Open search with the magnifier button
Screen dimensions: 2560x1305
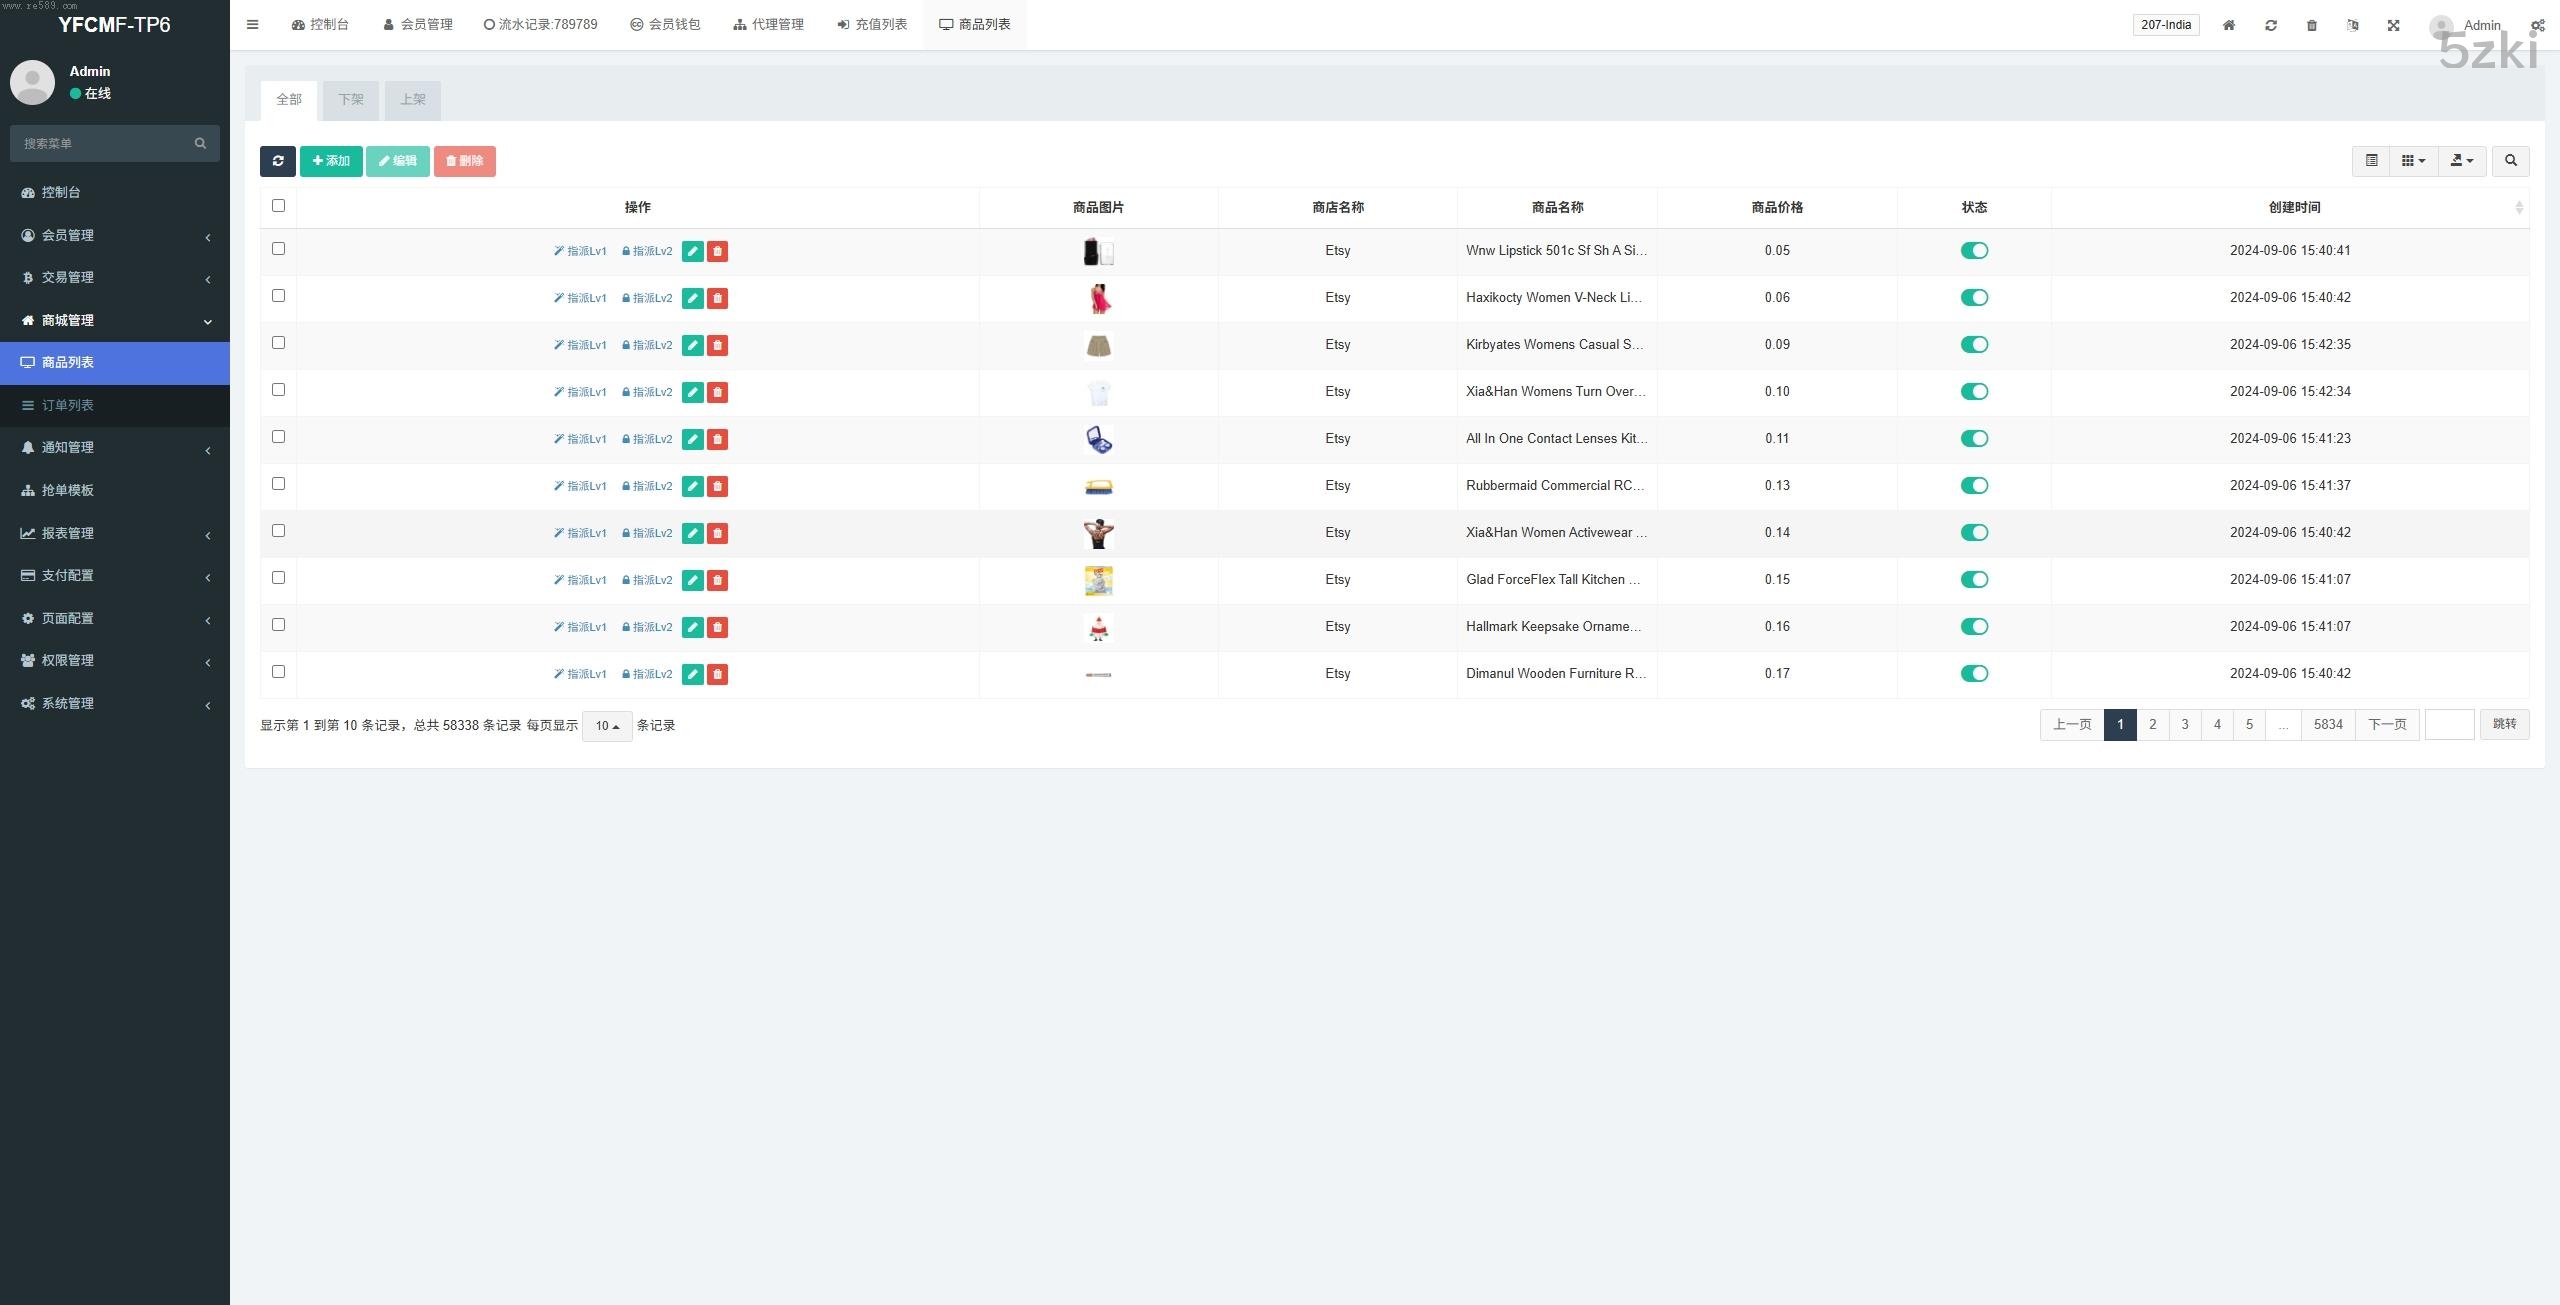pyautogui.click(x=2510, y=161)
